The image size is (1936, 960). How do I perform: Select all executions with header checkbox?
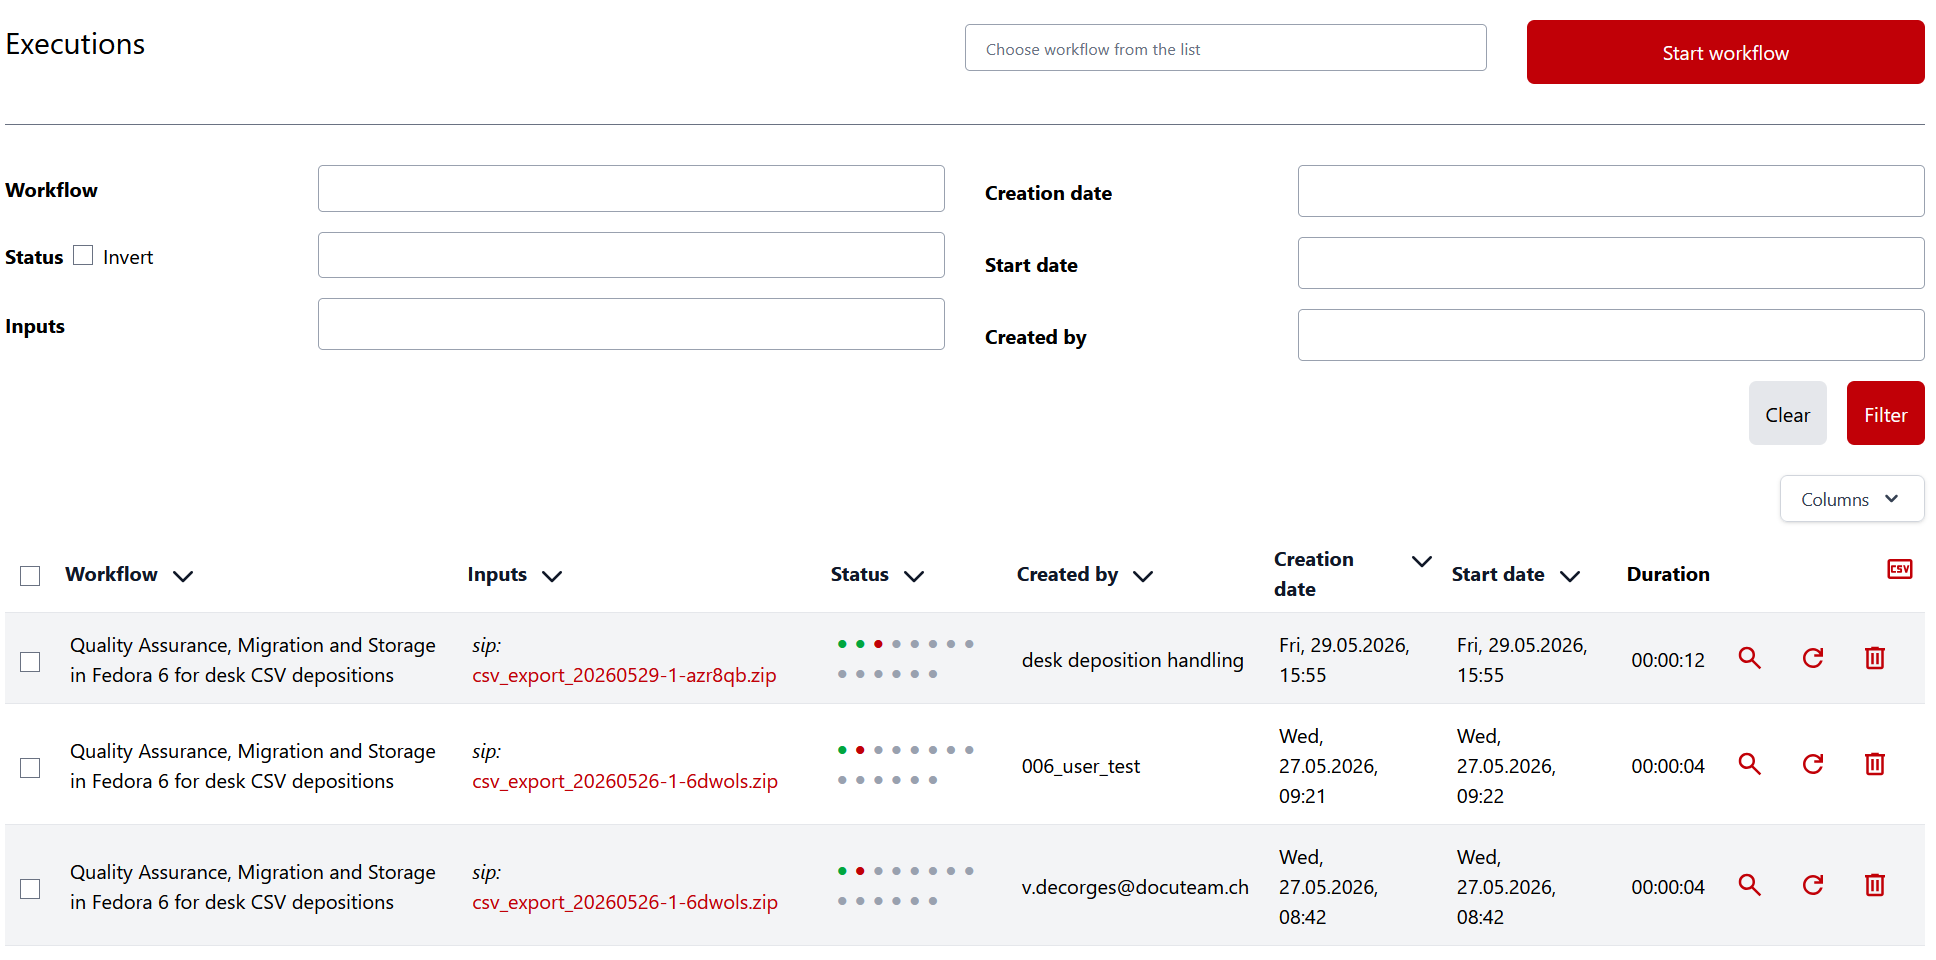pos(30,576)
